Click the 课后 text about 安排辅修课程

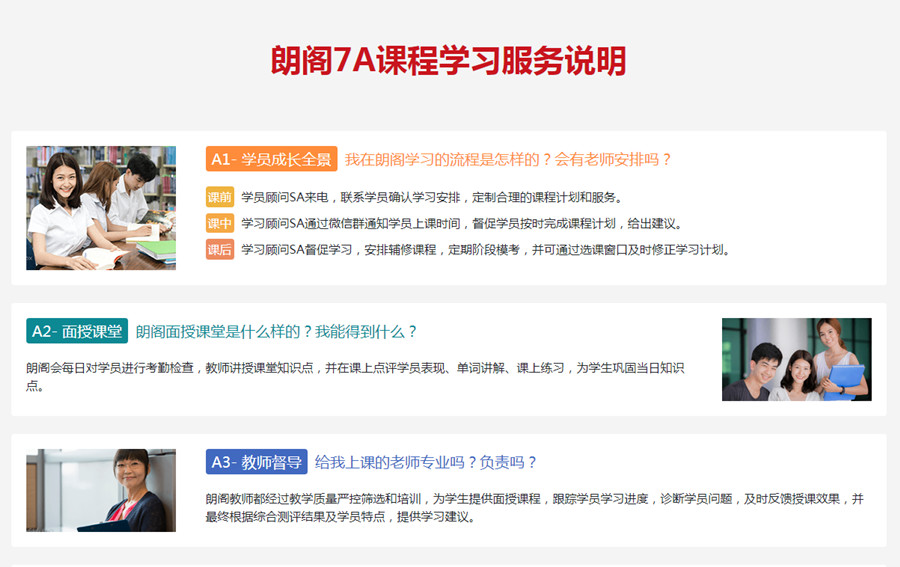pos(485,249)
